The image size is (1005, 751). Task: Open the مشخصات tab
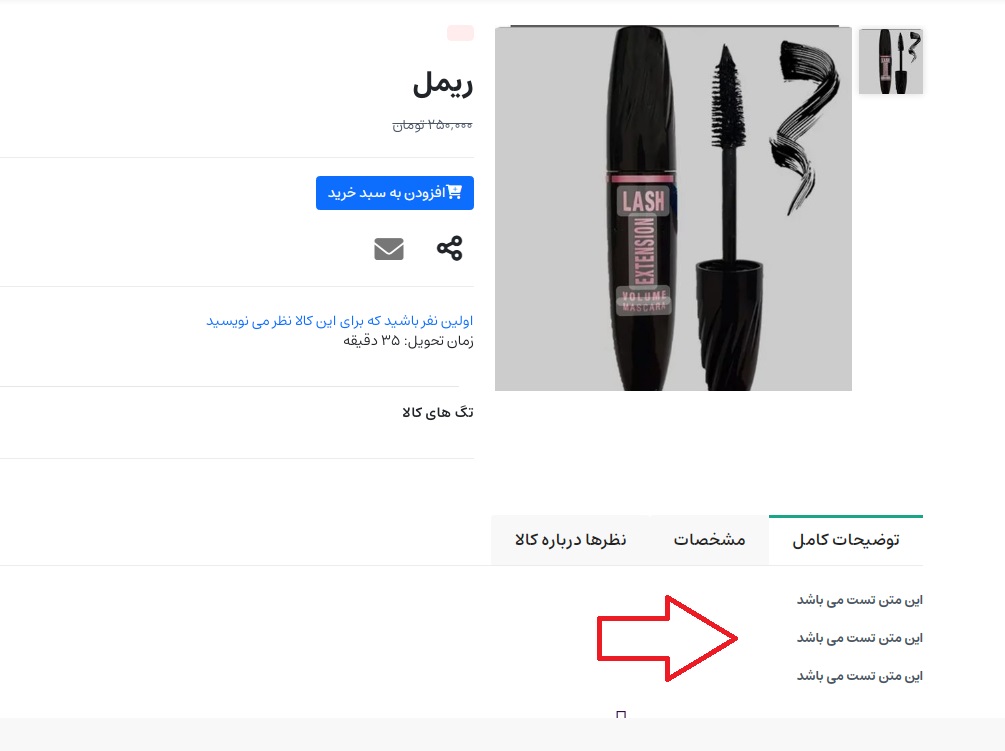(x=710, y=540)
